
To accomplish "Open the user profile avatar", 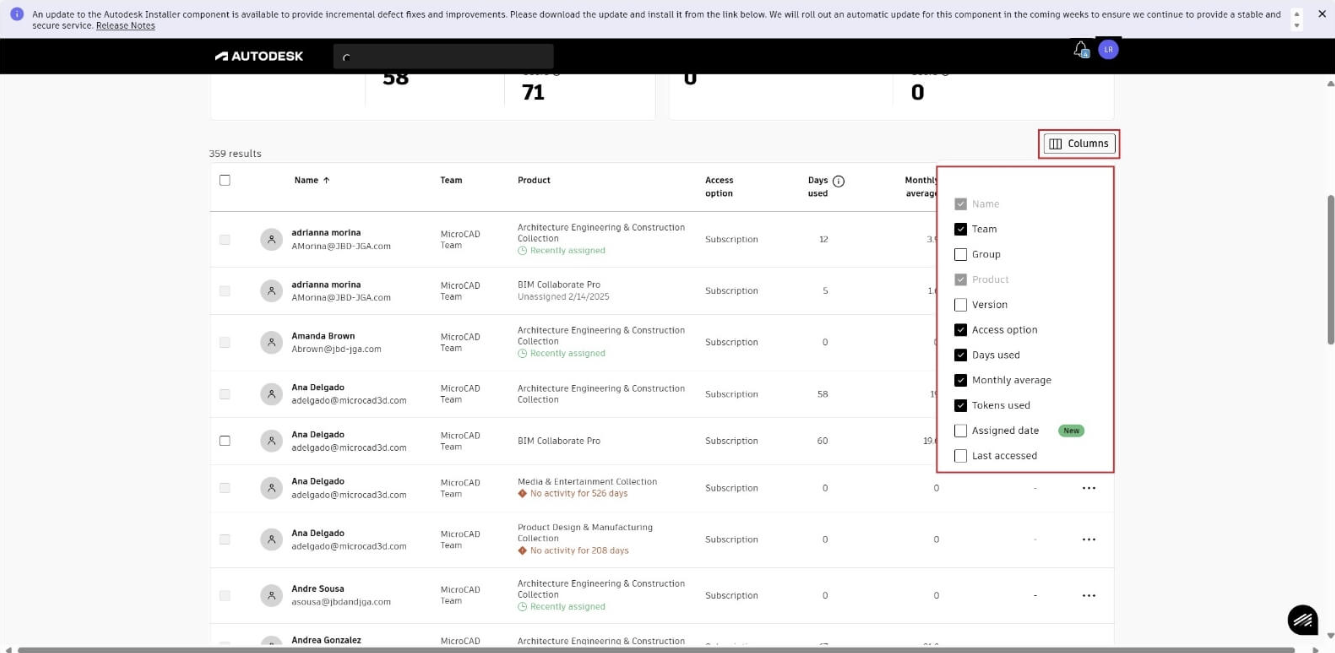I will point(1108,49).
